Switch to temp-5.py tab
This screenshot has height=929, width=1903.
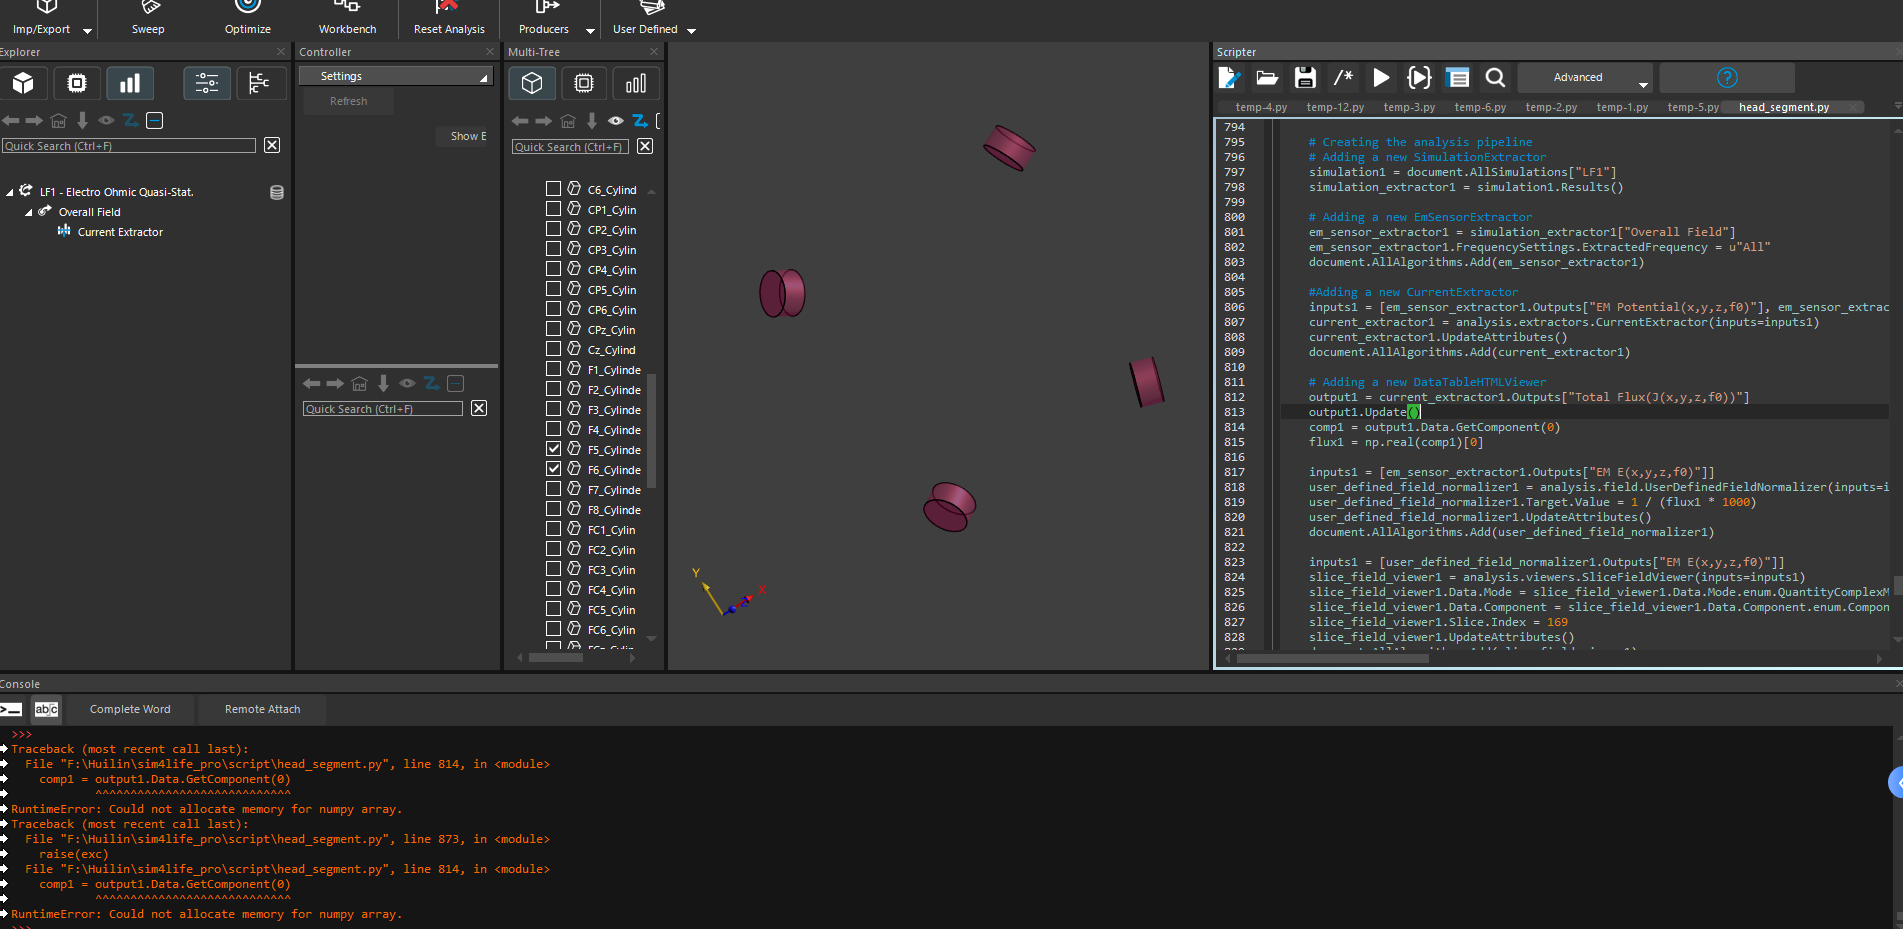[1693, 107]
